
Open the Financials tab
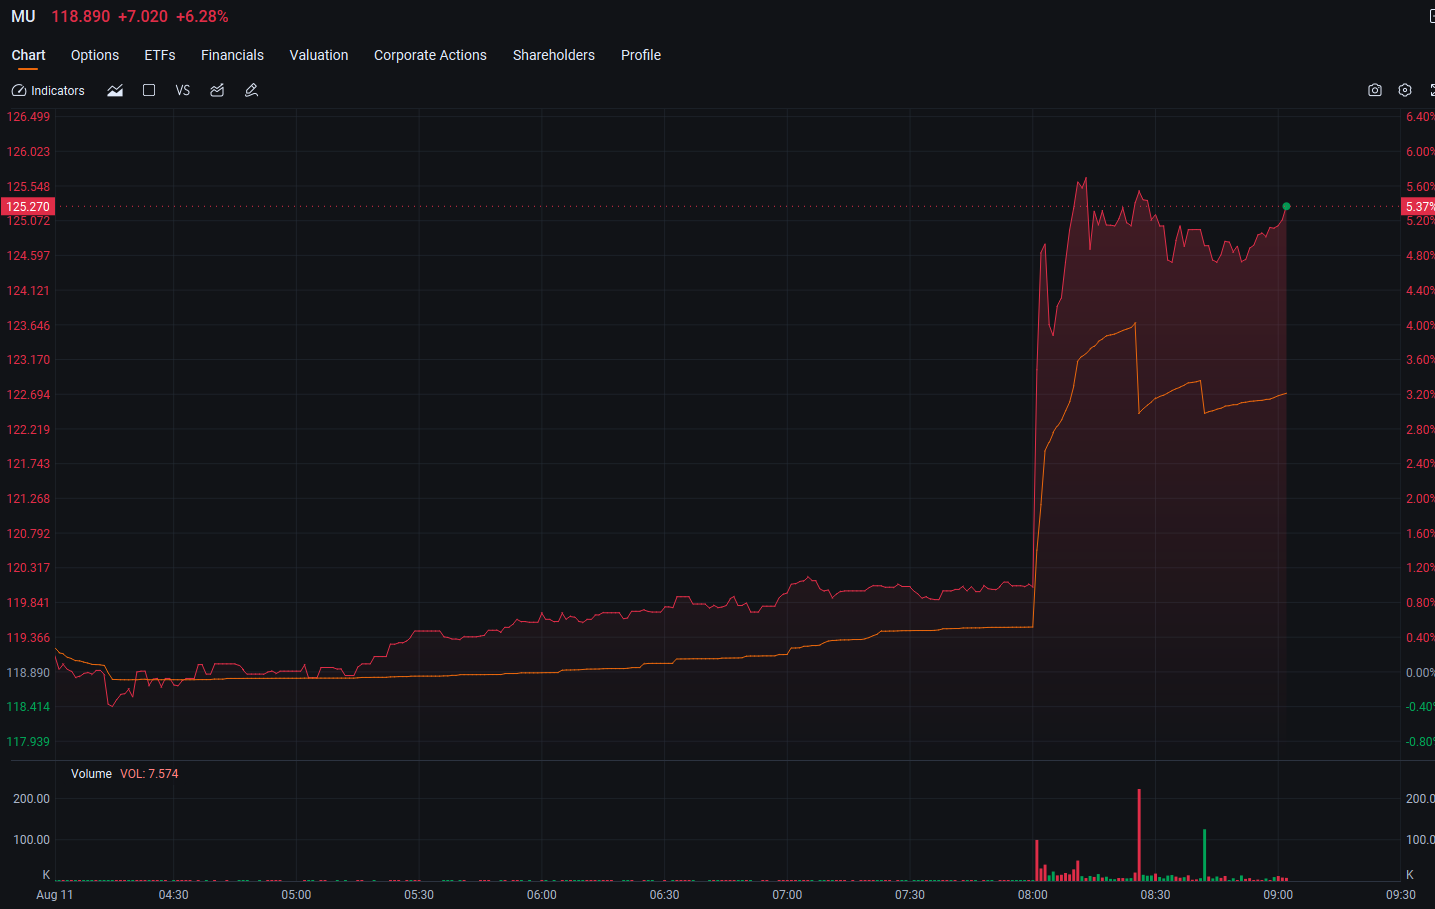(x=232, y=55)
